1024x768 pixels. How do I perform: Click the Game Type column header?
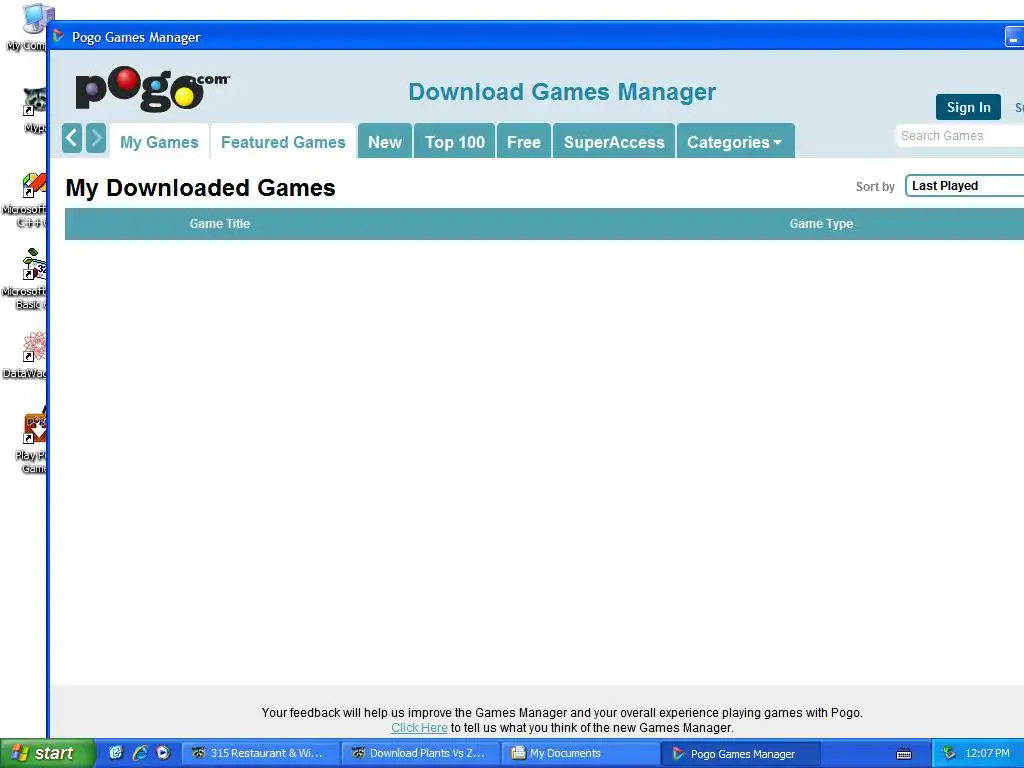pyautogui.click(x=821, y=223)
